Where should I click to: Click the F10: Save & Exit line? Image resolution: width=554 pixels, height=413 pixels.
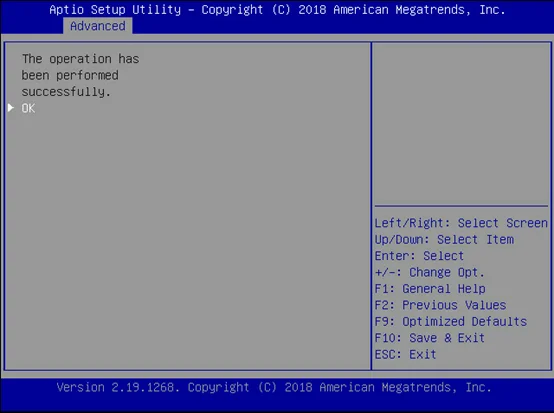pyautogui.click(x=429, y=338)
